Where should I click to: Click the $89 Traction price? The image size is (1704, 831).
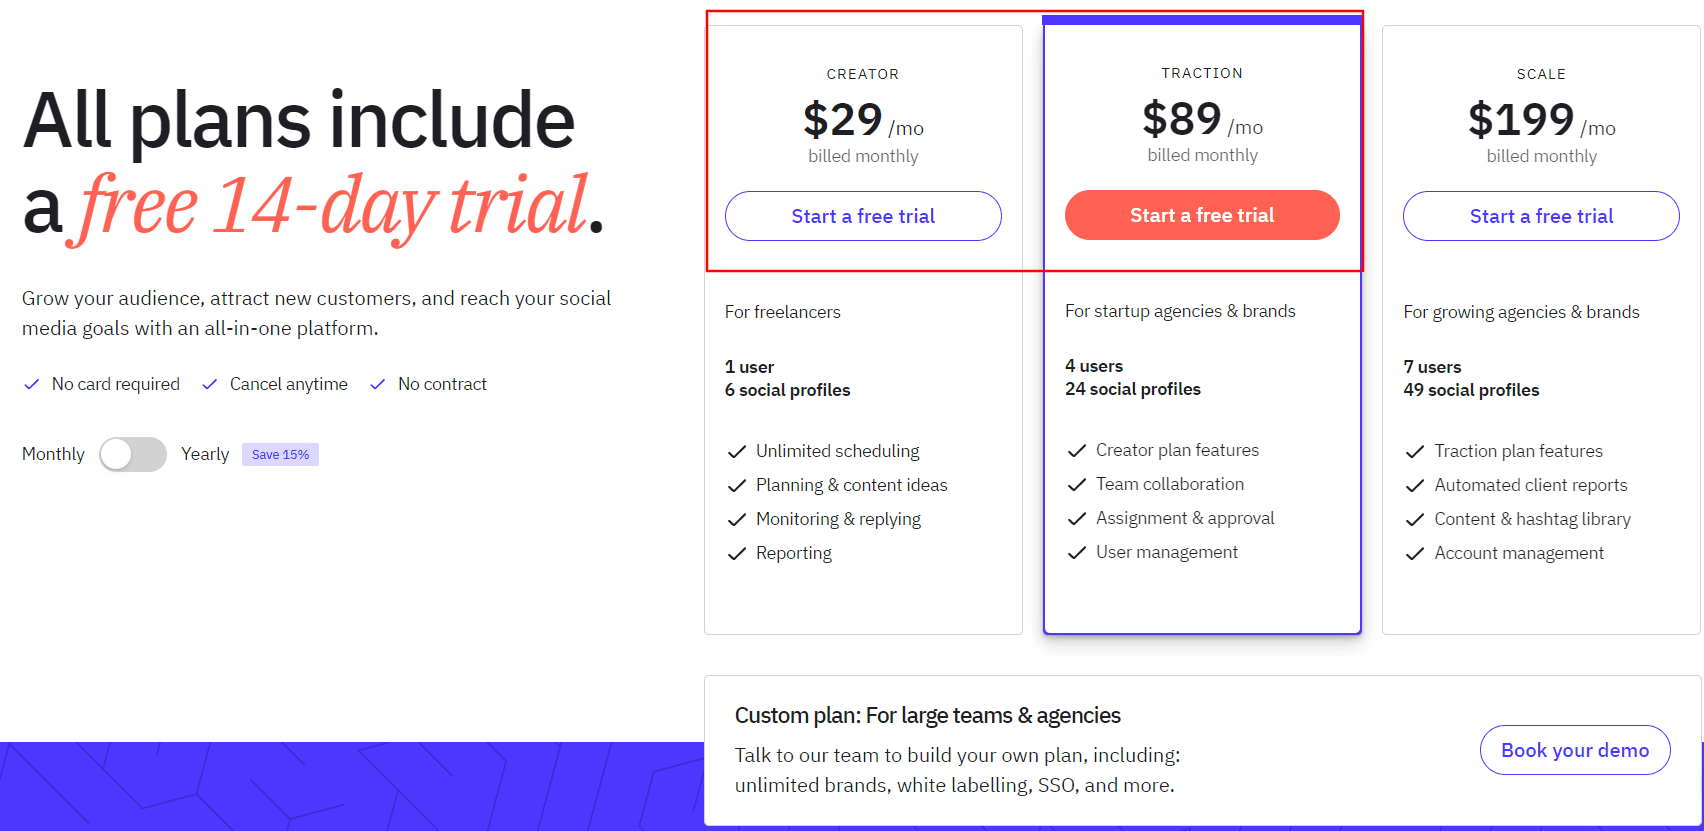pyautogui.click(x=1182, y=120)
